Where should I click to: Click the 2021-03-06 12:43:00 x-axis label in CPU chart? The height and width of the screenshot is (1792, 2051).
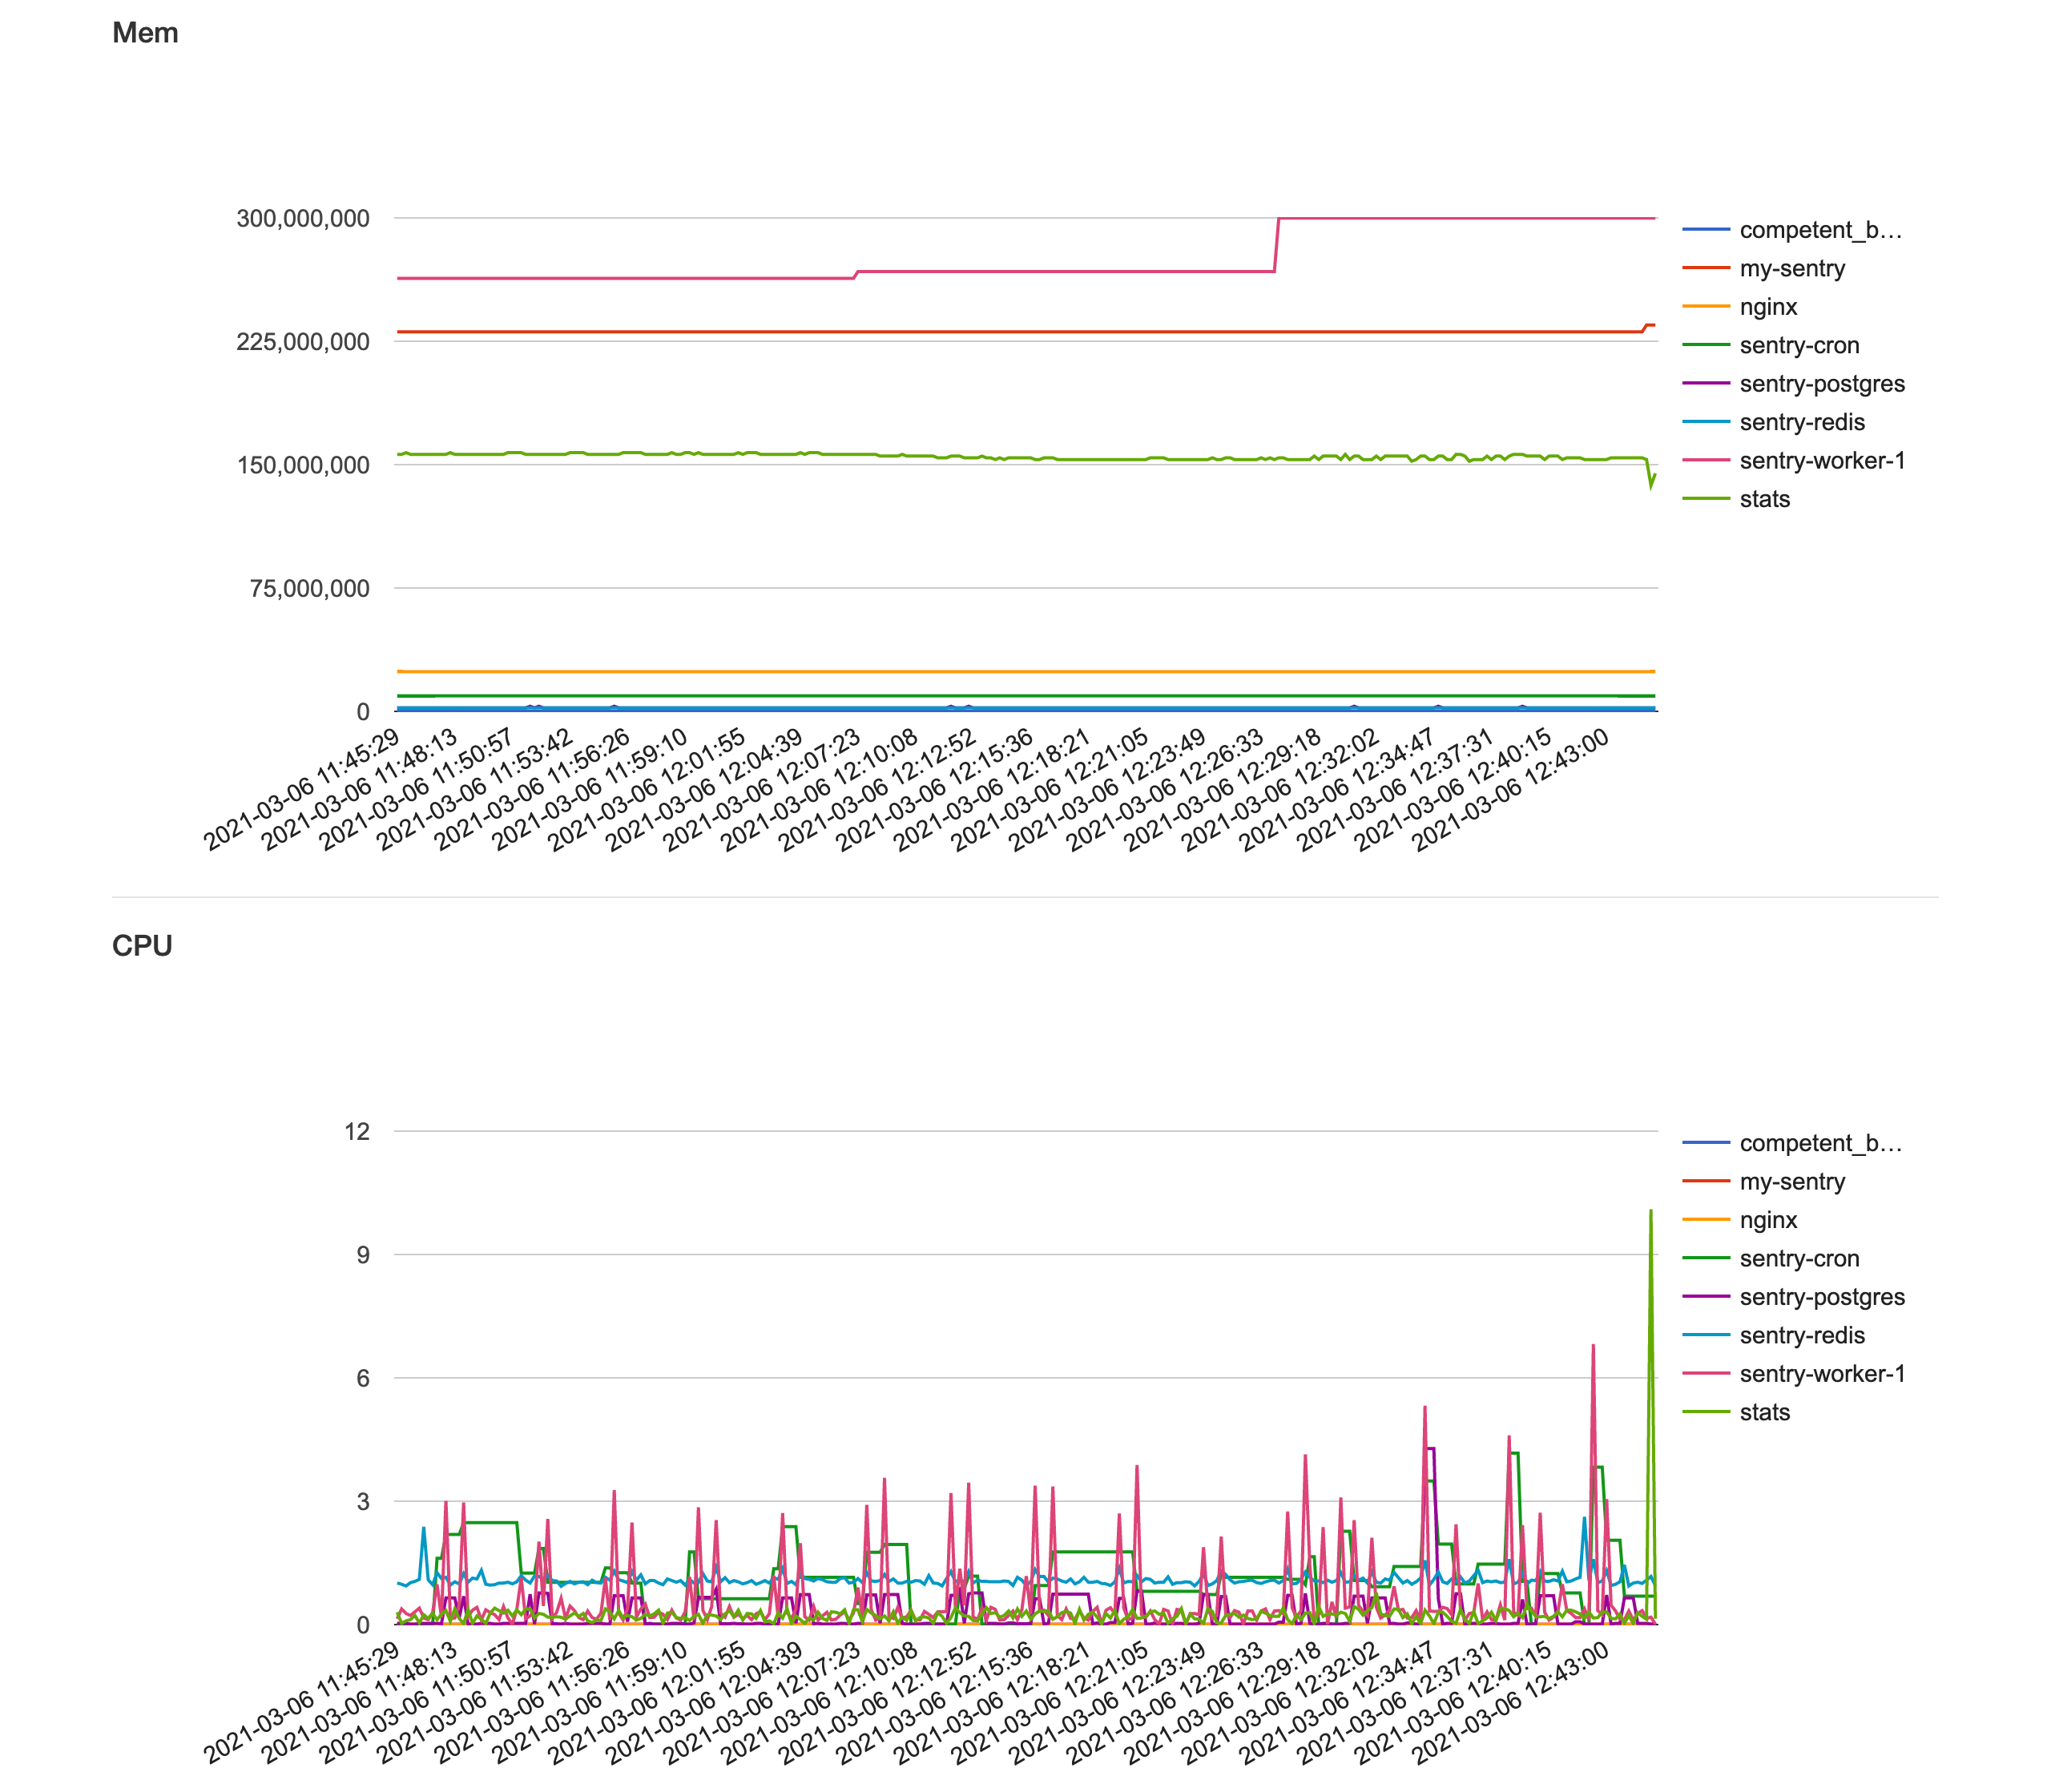(1511, 1703)
